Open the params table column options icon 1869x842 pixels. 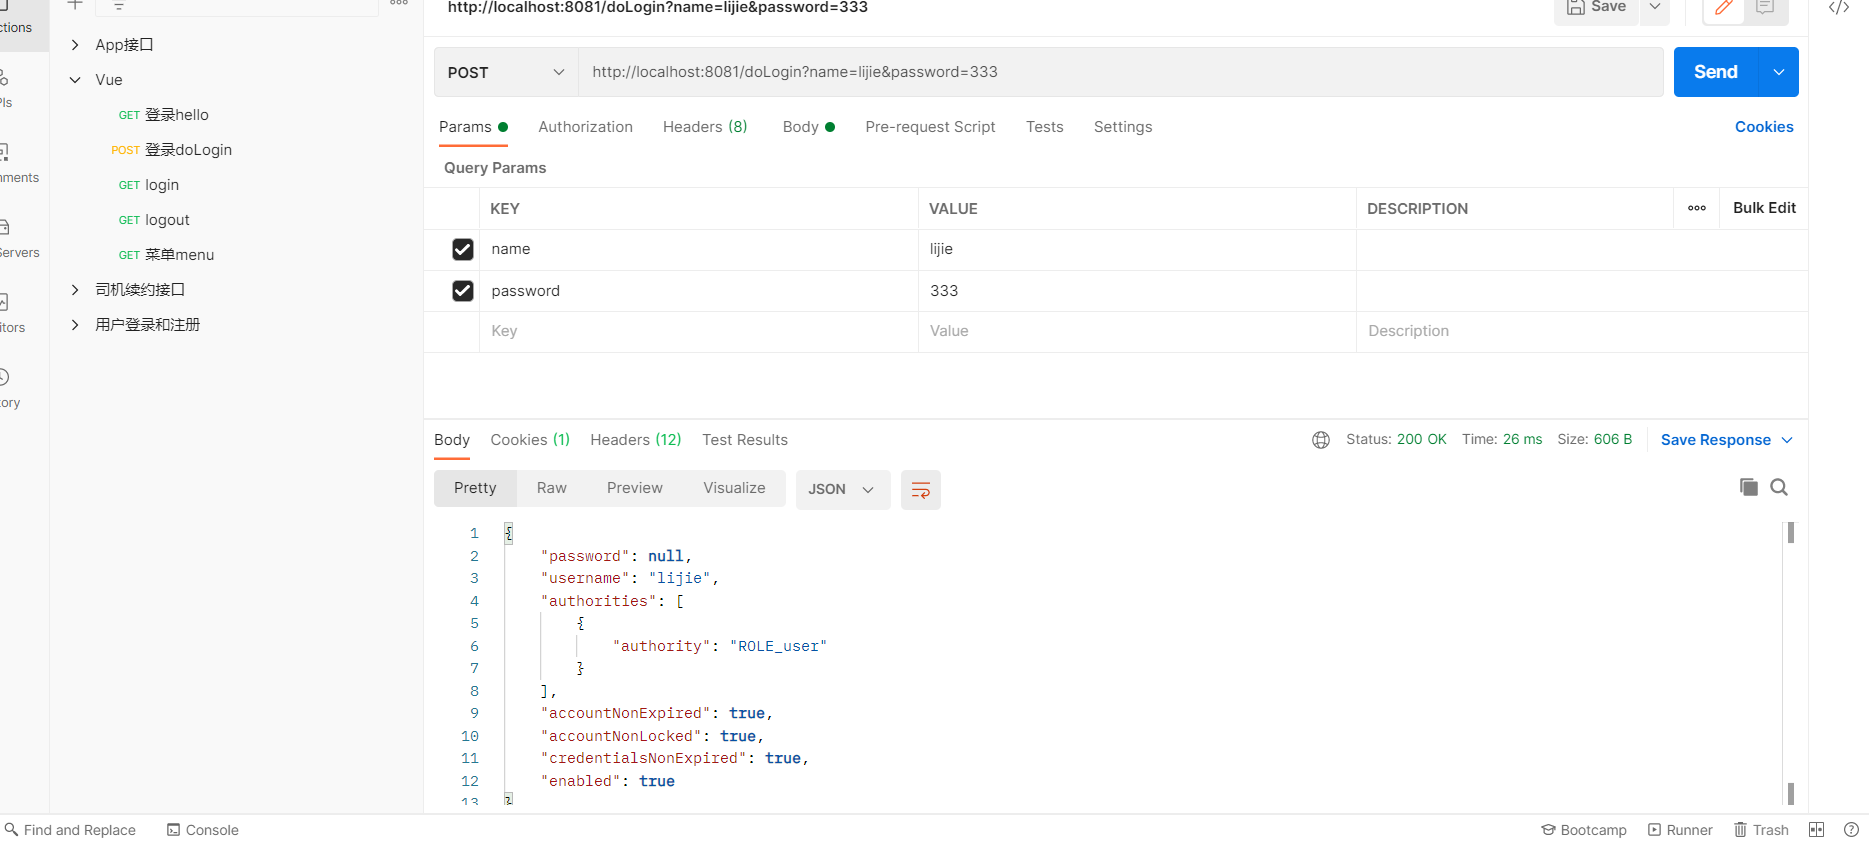pyautogui.click(x=1697, y=208)
